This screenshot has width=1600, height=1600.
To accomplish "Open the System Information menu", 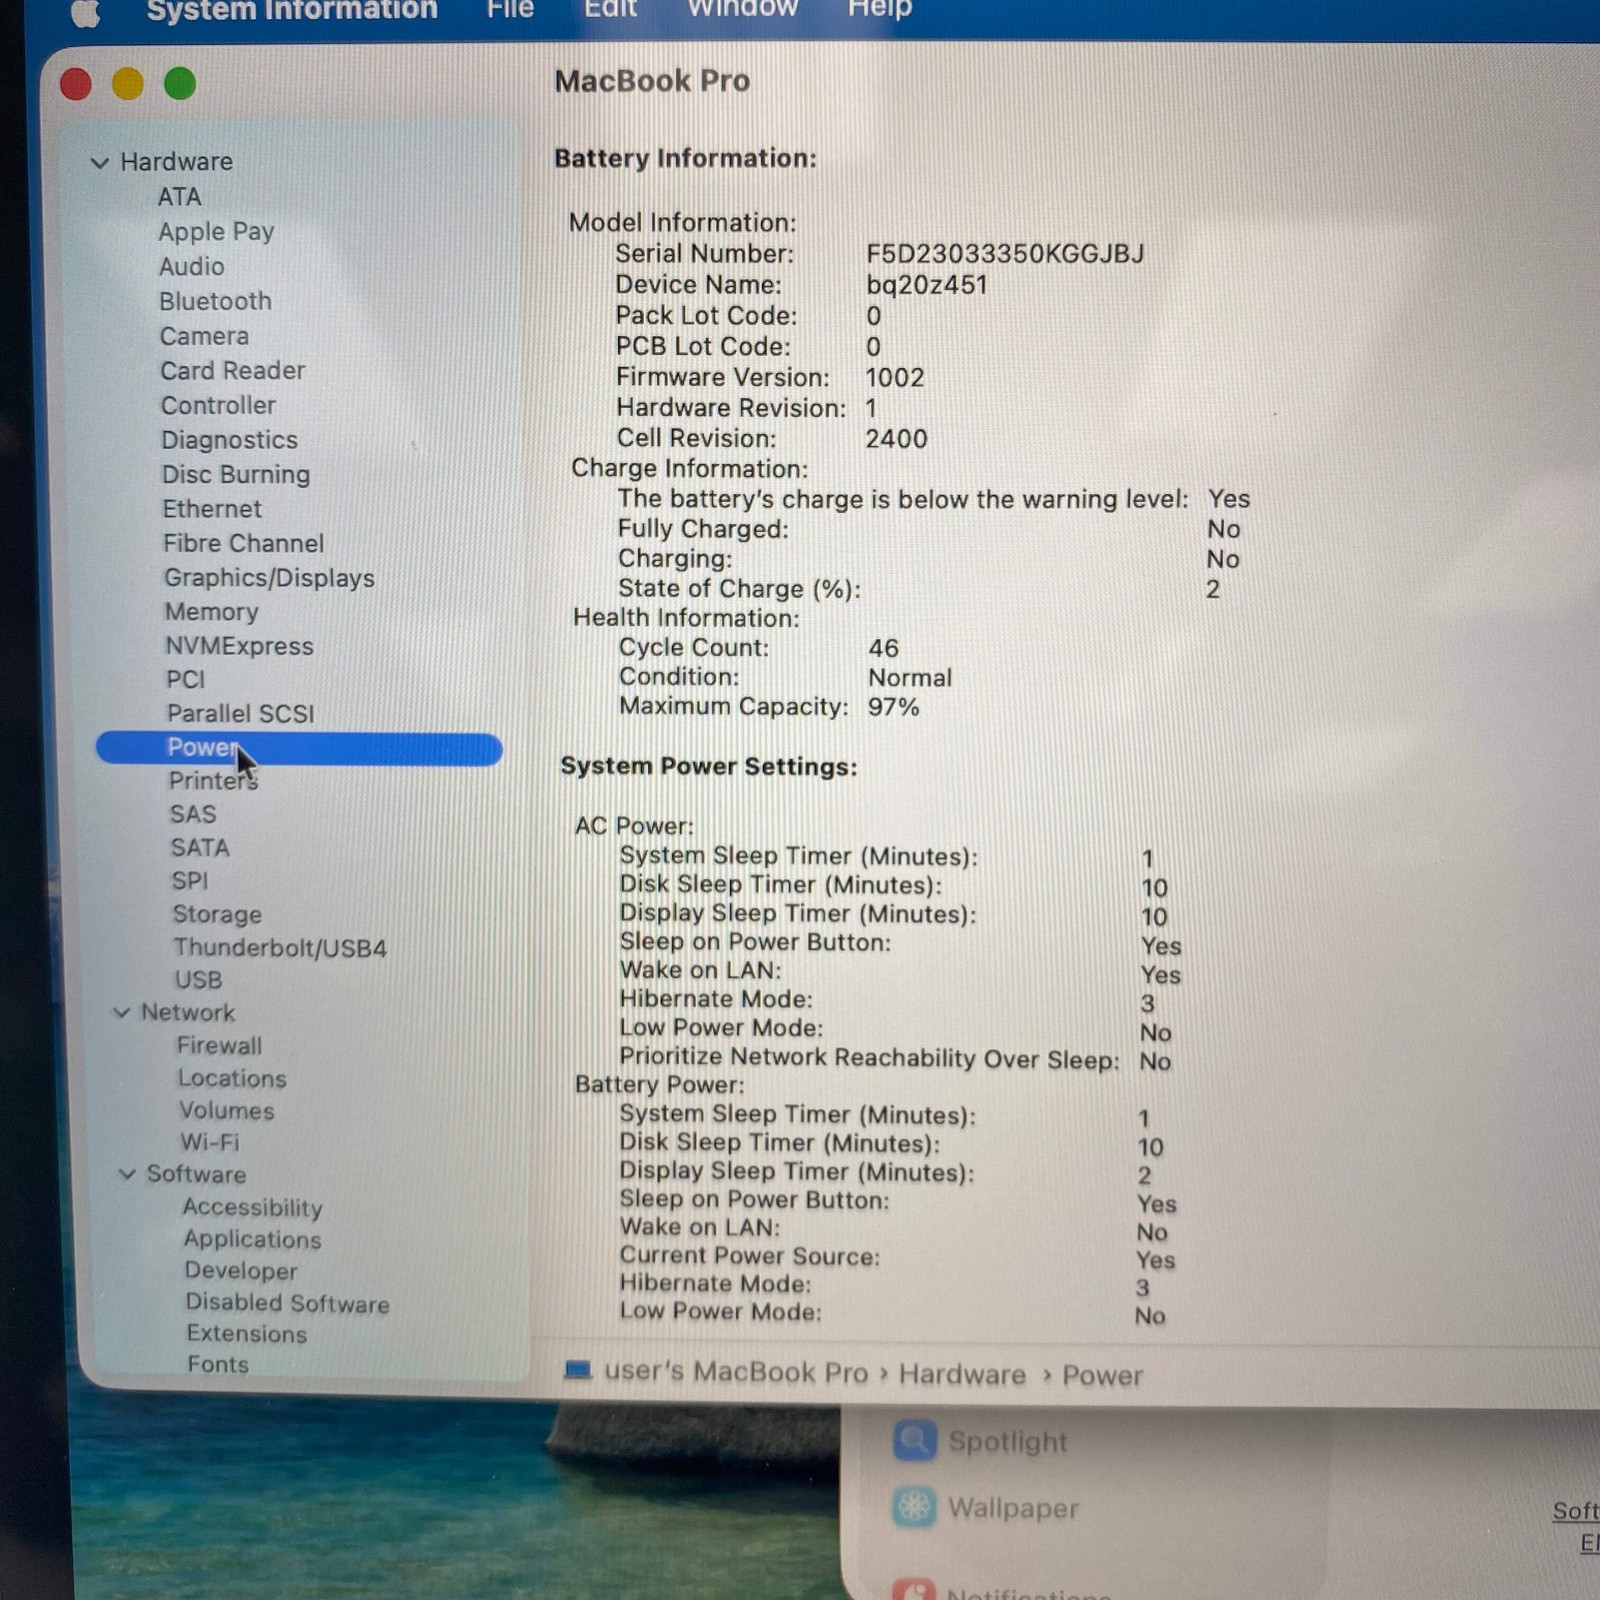I will [292, 10].
